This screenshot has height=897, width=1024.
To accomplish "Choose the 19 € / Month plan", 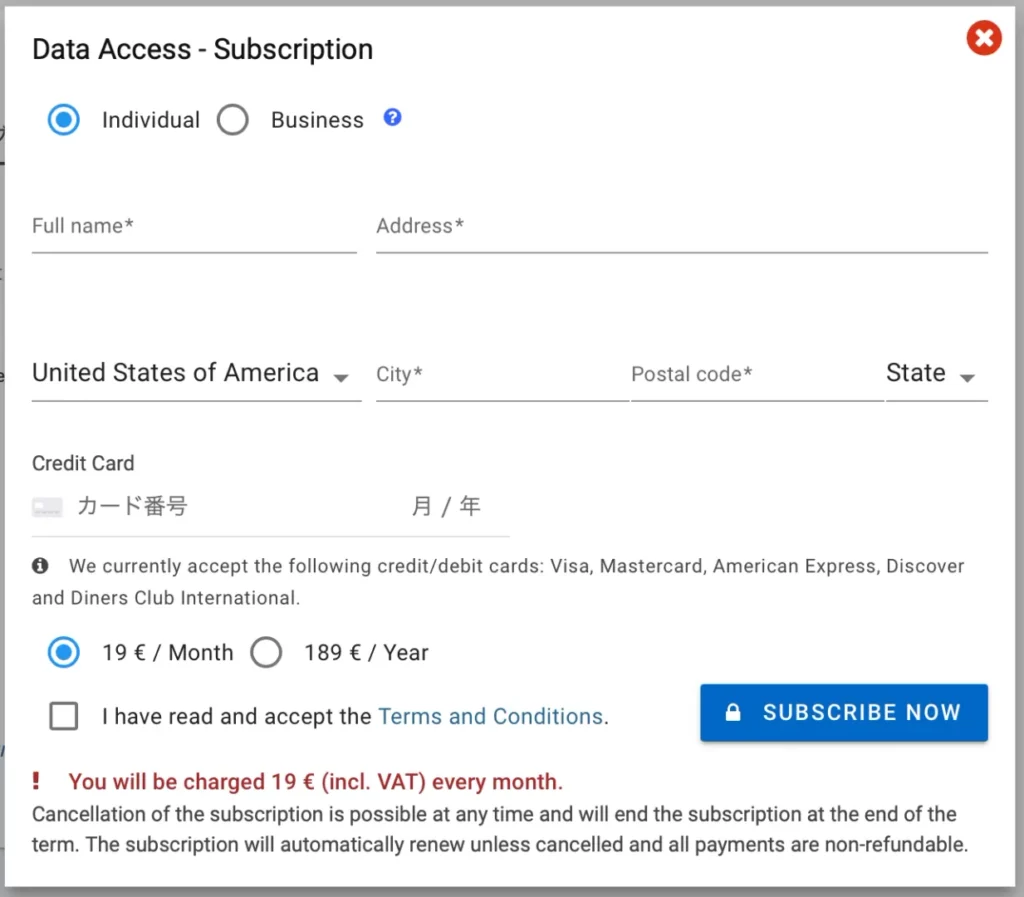I will coord(63,652).
